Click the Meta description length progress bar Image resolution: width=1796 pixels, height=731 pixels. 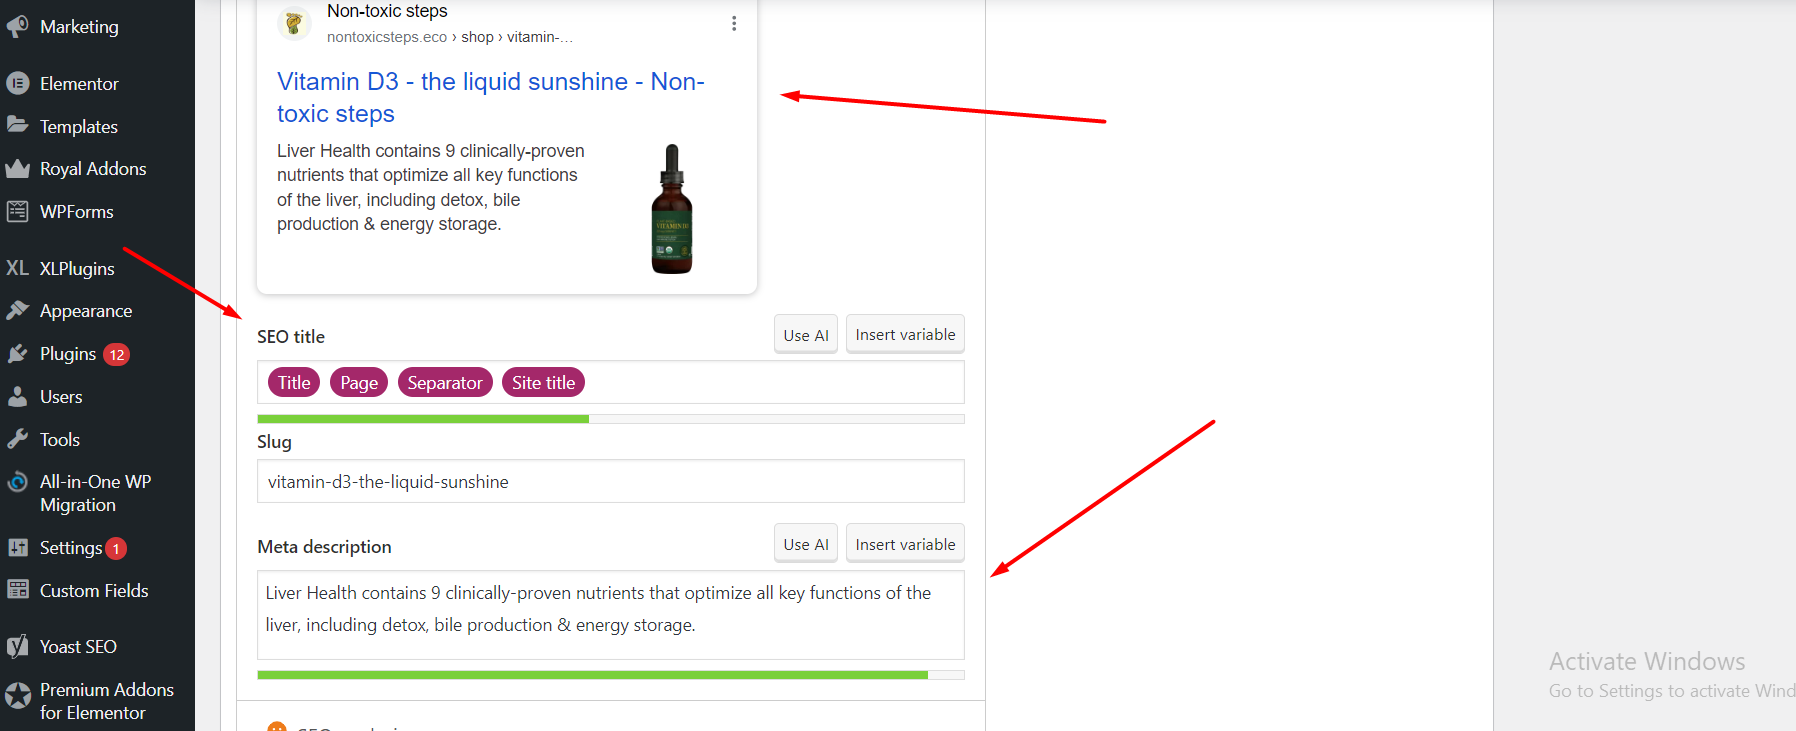coord(611,675)
